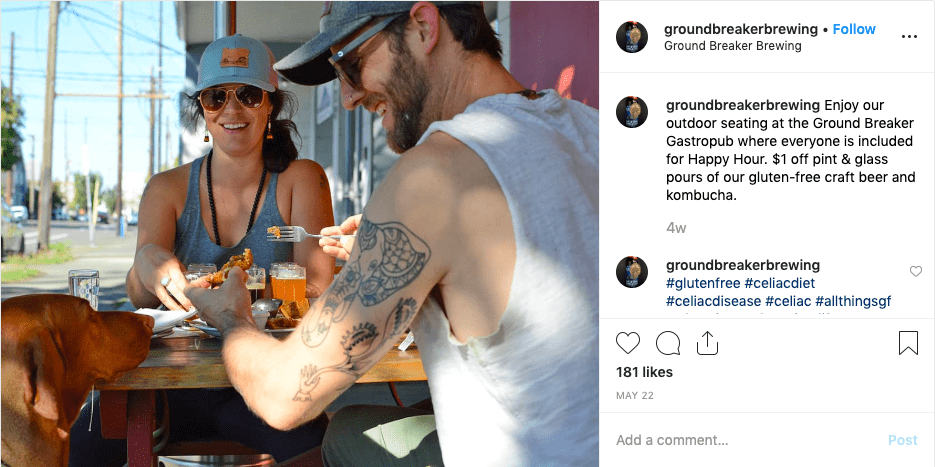Screen dimensions: 935x467
Task: View the 181 likes list
Action: point(645,372)
